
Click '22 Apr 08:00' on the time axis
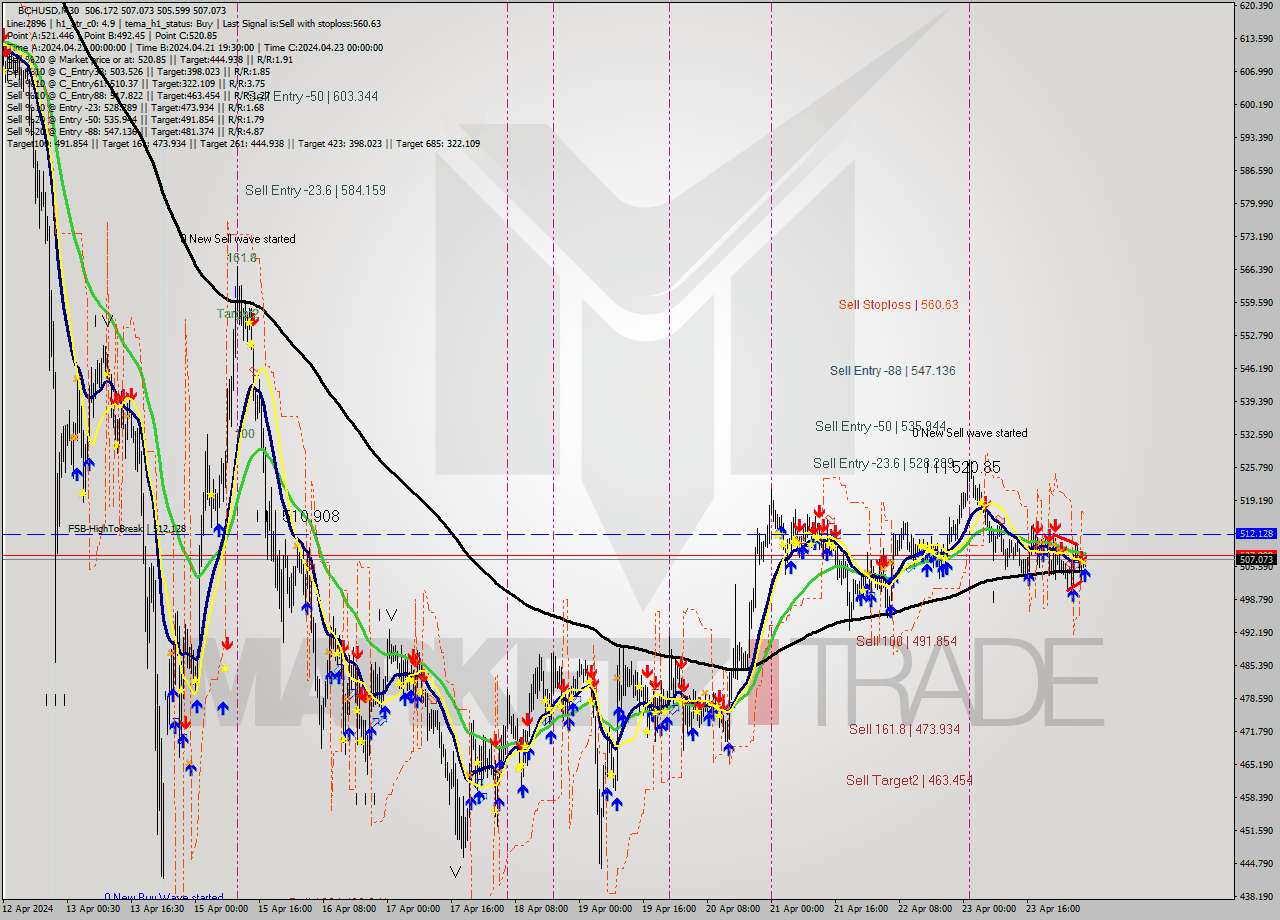click(925, 910)
